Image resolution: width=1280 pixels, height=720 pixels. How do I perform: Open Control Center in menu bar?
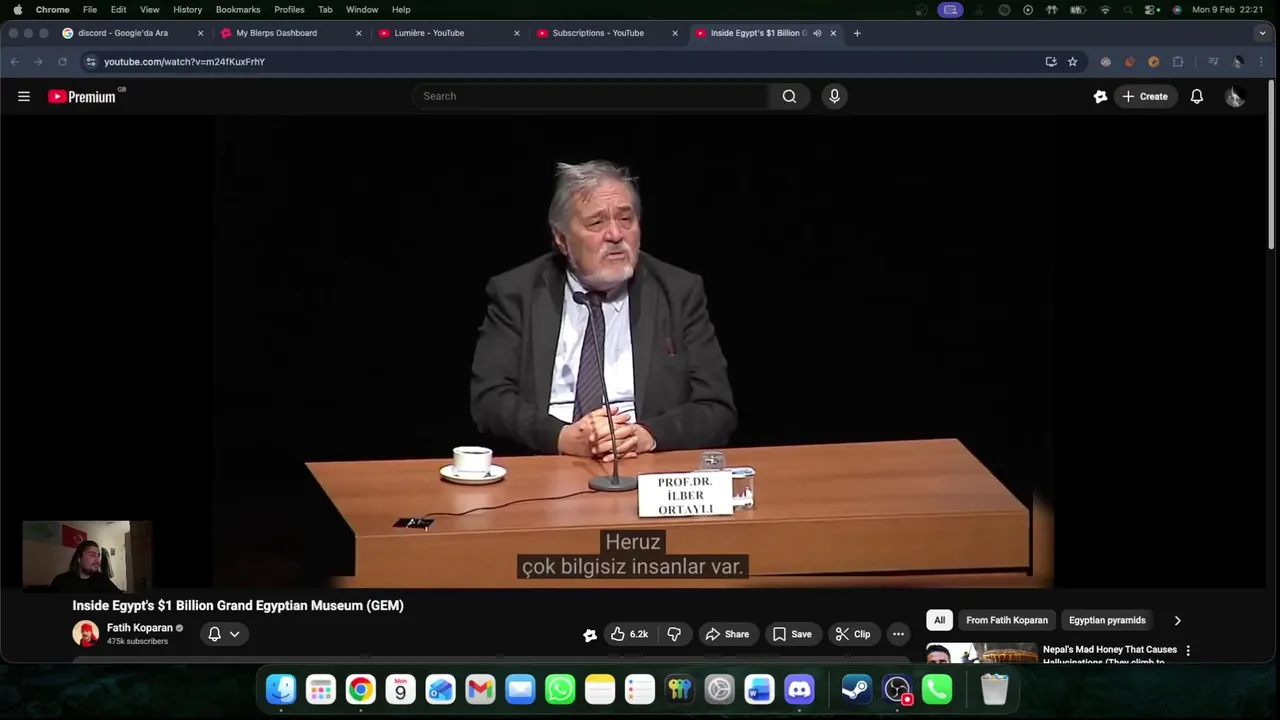1152,9
